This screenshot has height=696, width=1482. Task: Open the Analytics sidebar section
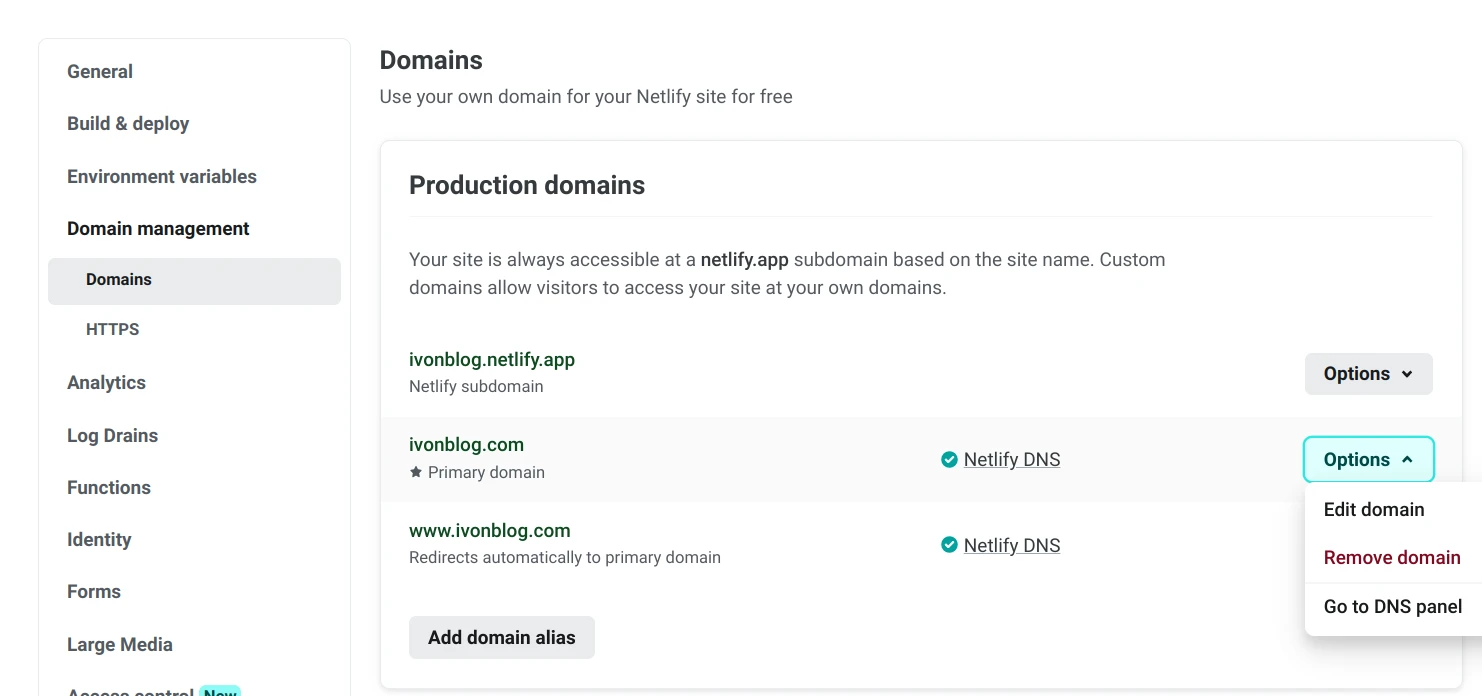point(106,383)
